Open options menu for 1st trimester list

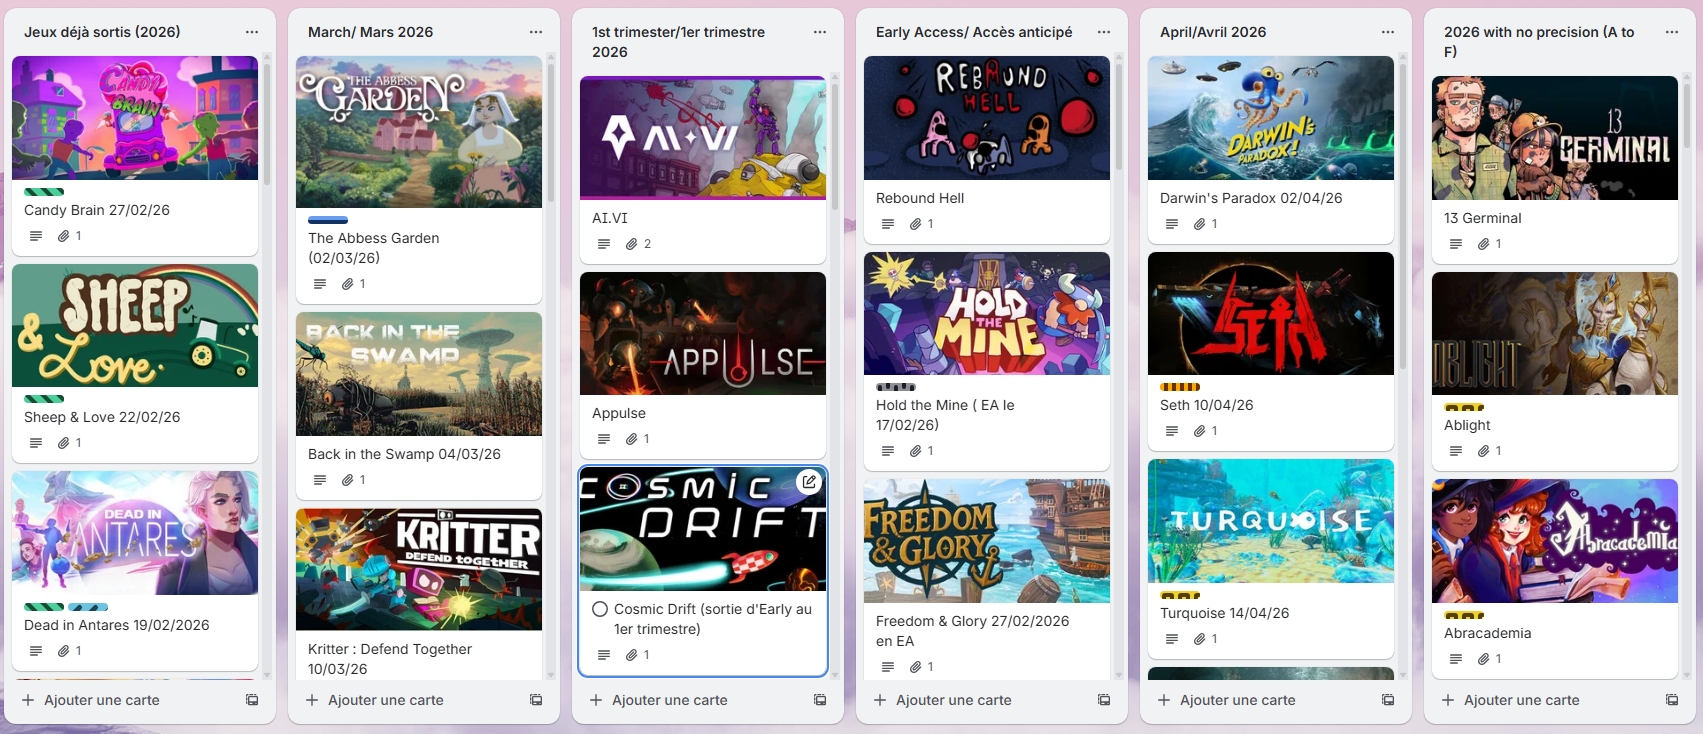[x=820, y=32]
